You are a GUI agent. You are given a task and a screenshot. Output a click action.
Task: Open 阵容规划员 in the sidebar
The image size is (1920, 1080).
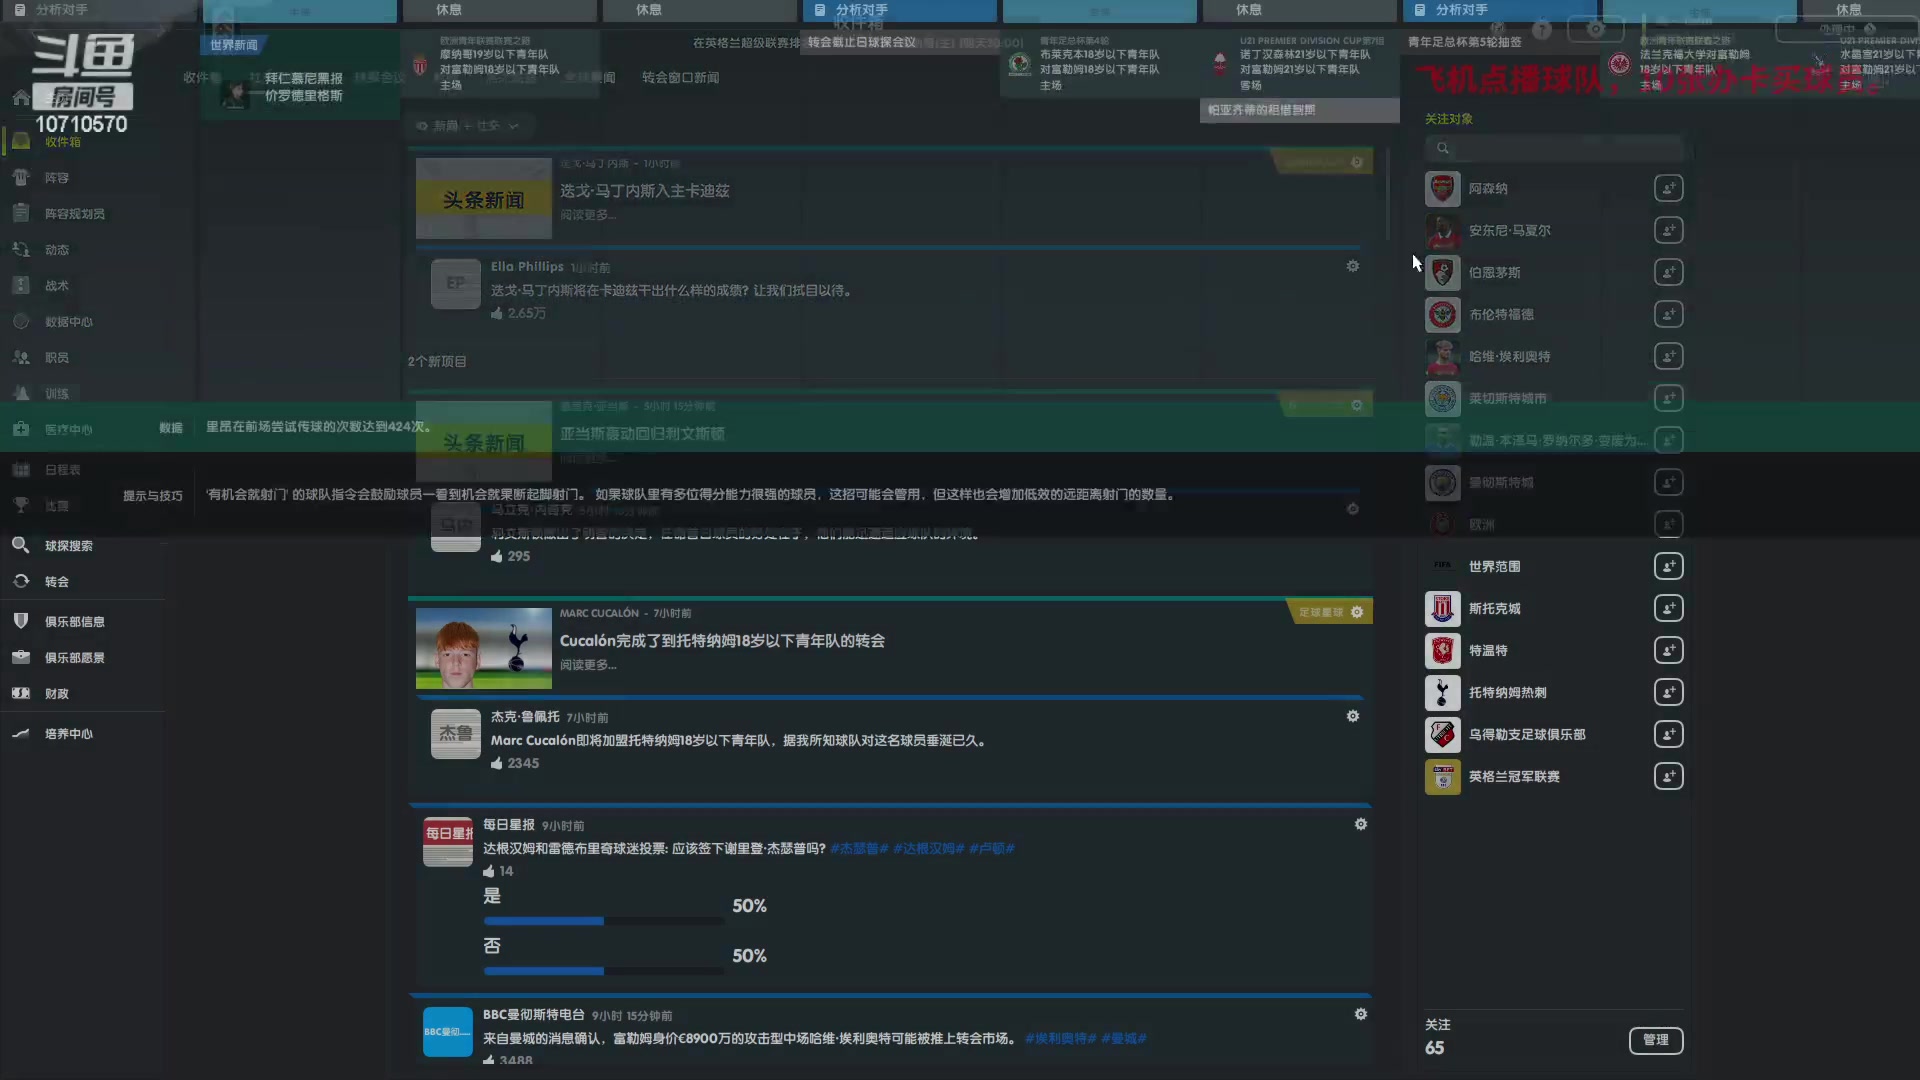(74, 214)
